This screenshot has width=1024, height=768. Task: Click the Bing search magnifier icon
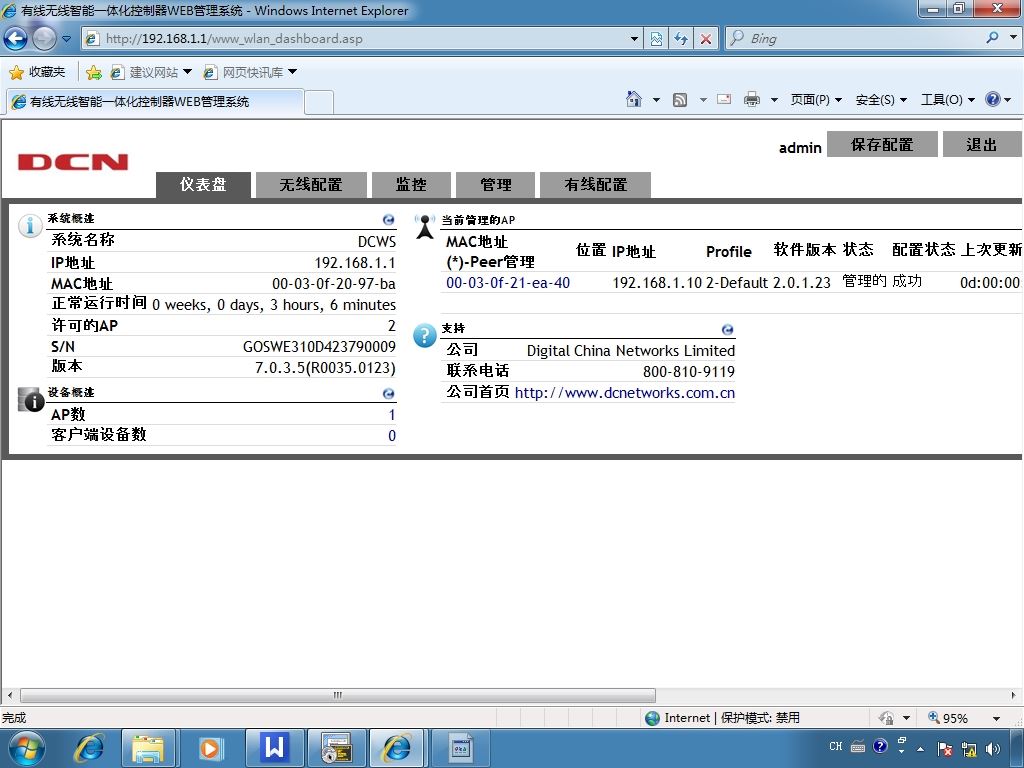tap(993, 38)
